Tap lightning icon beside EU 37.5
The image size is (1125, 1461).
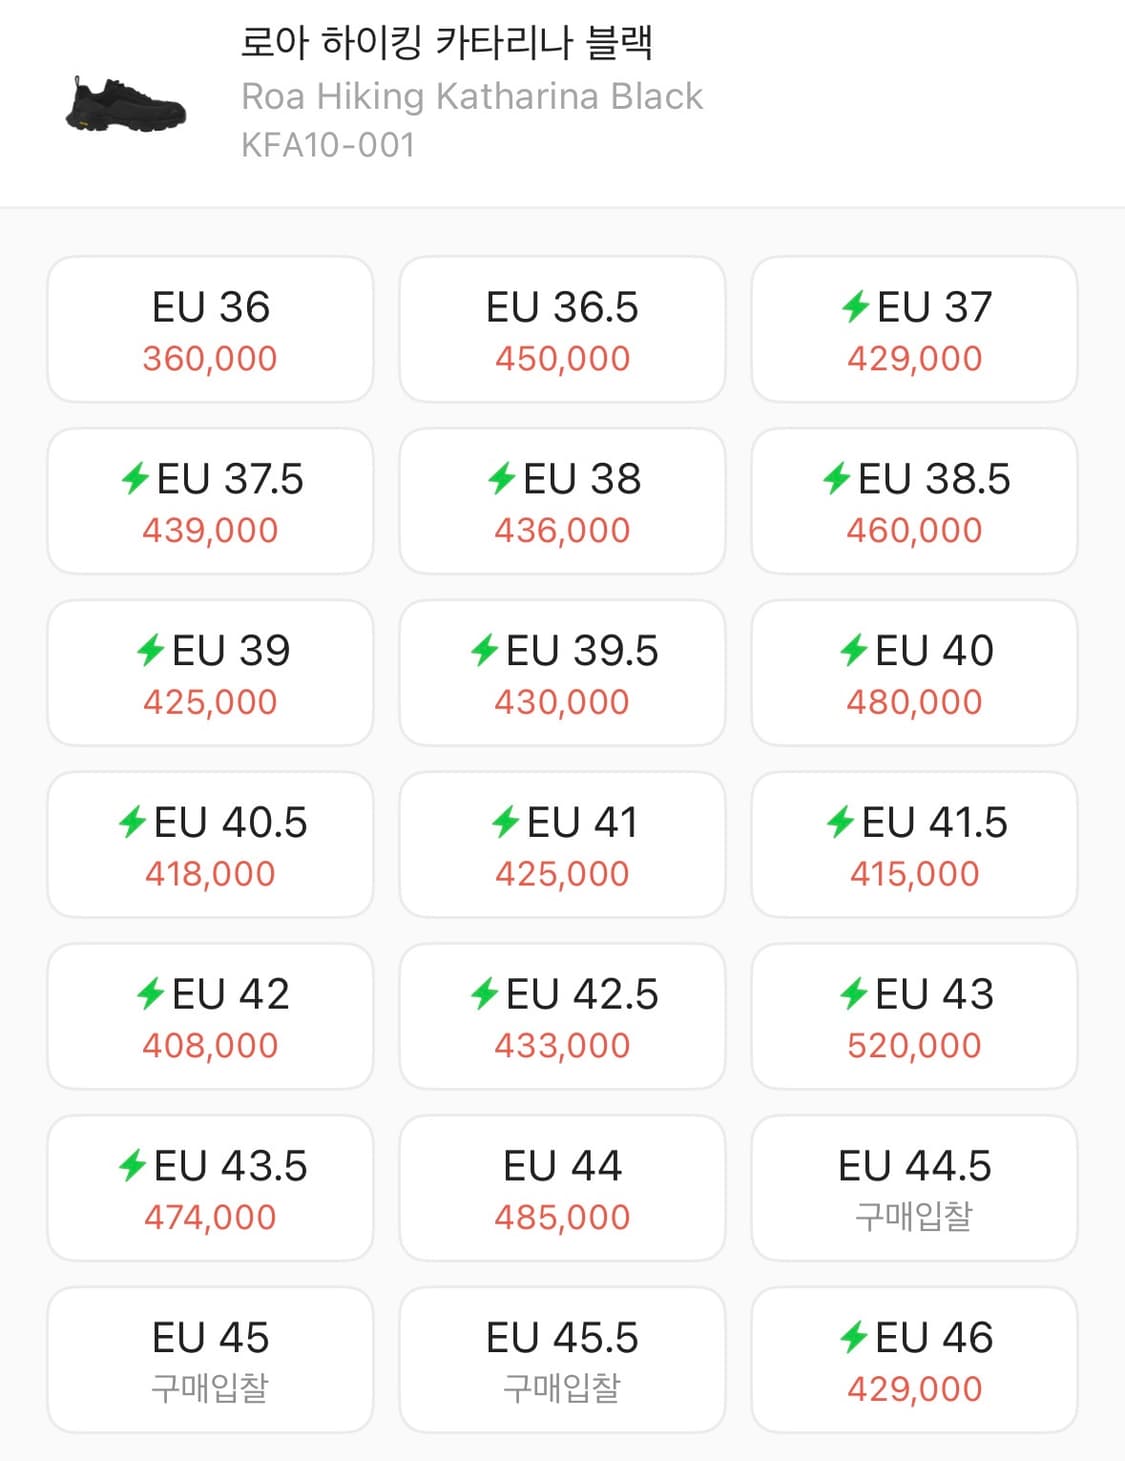(135, 479)
